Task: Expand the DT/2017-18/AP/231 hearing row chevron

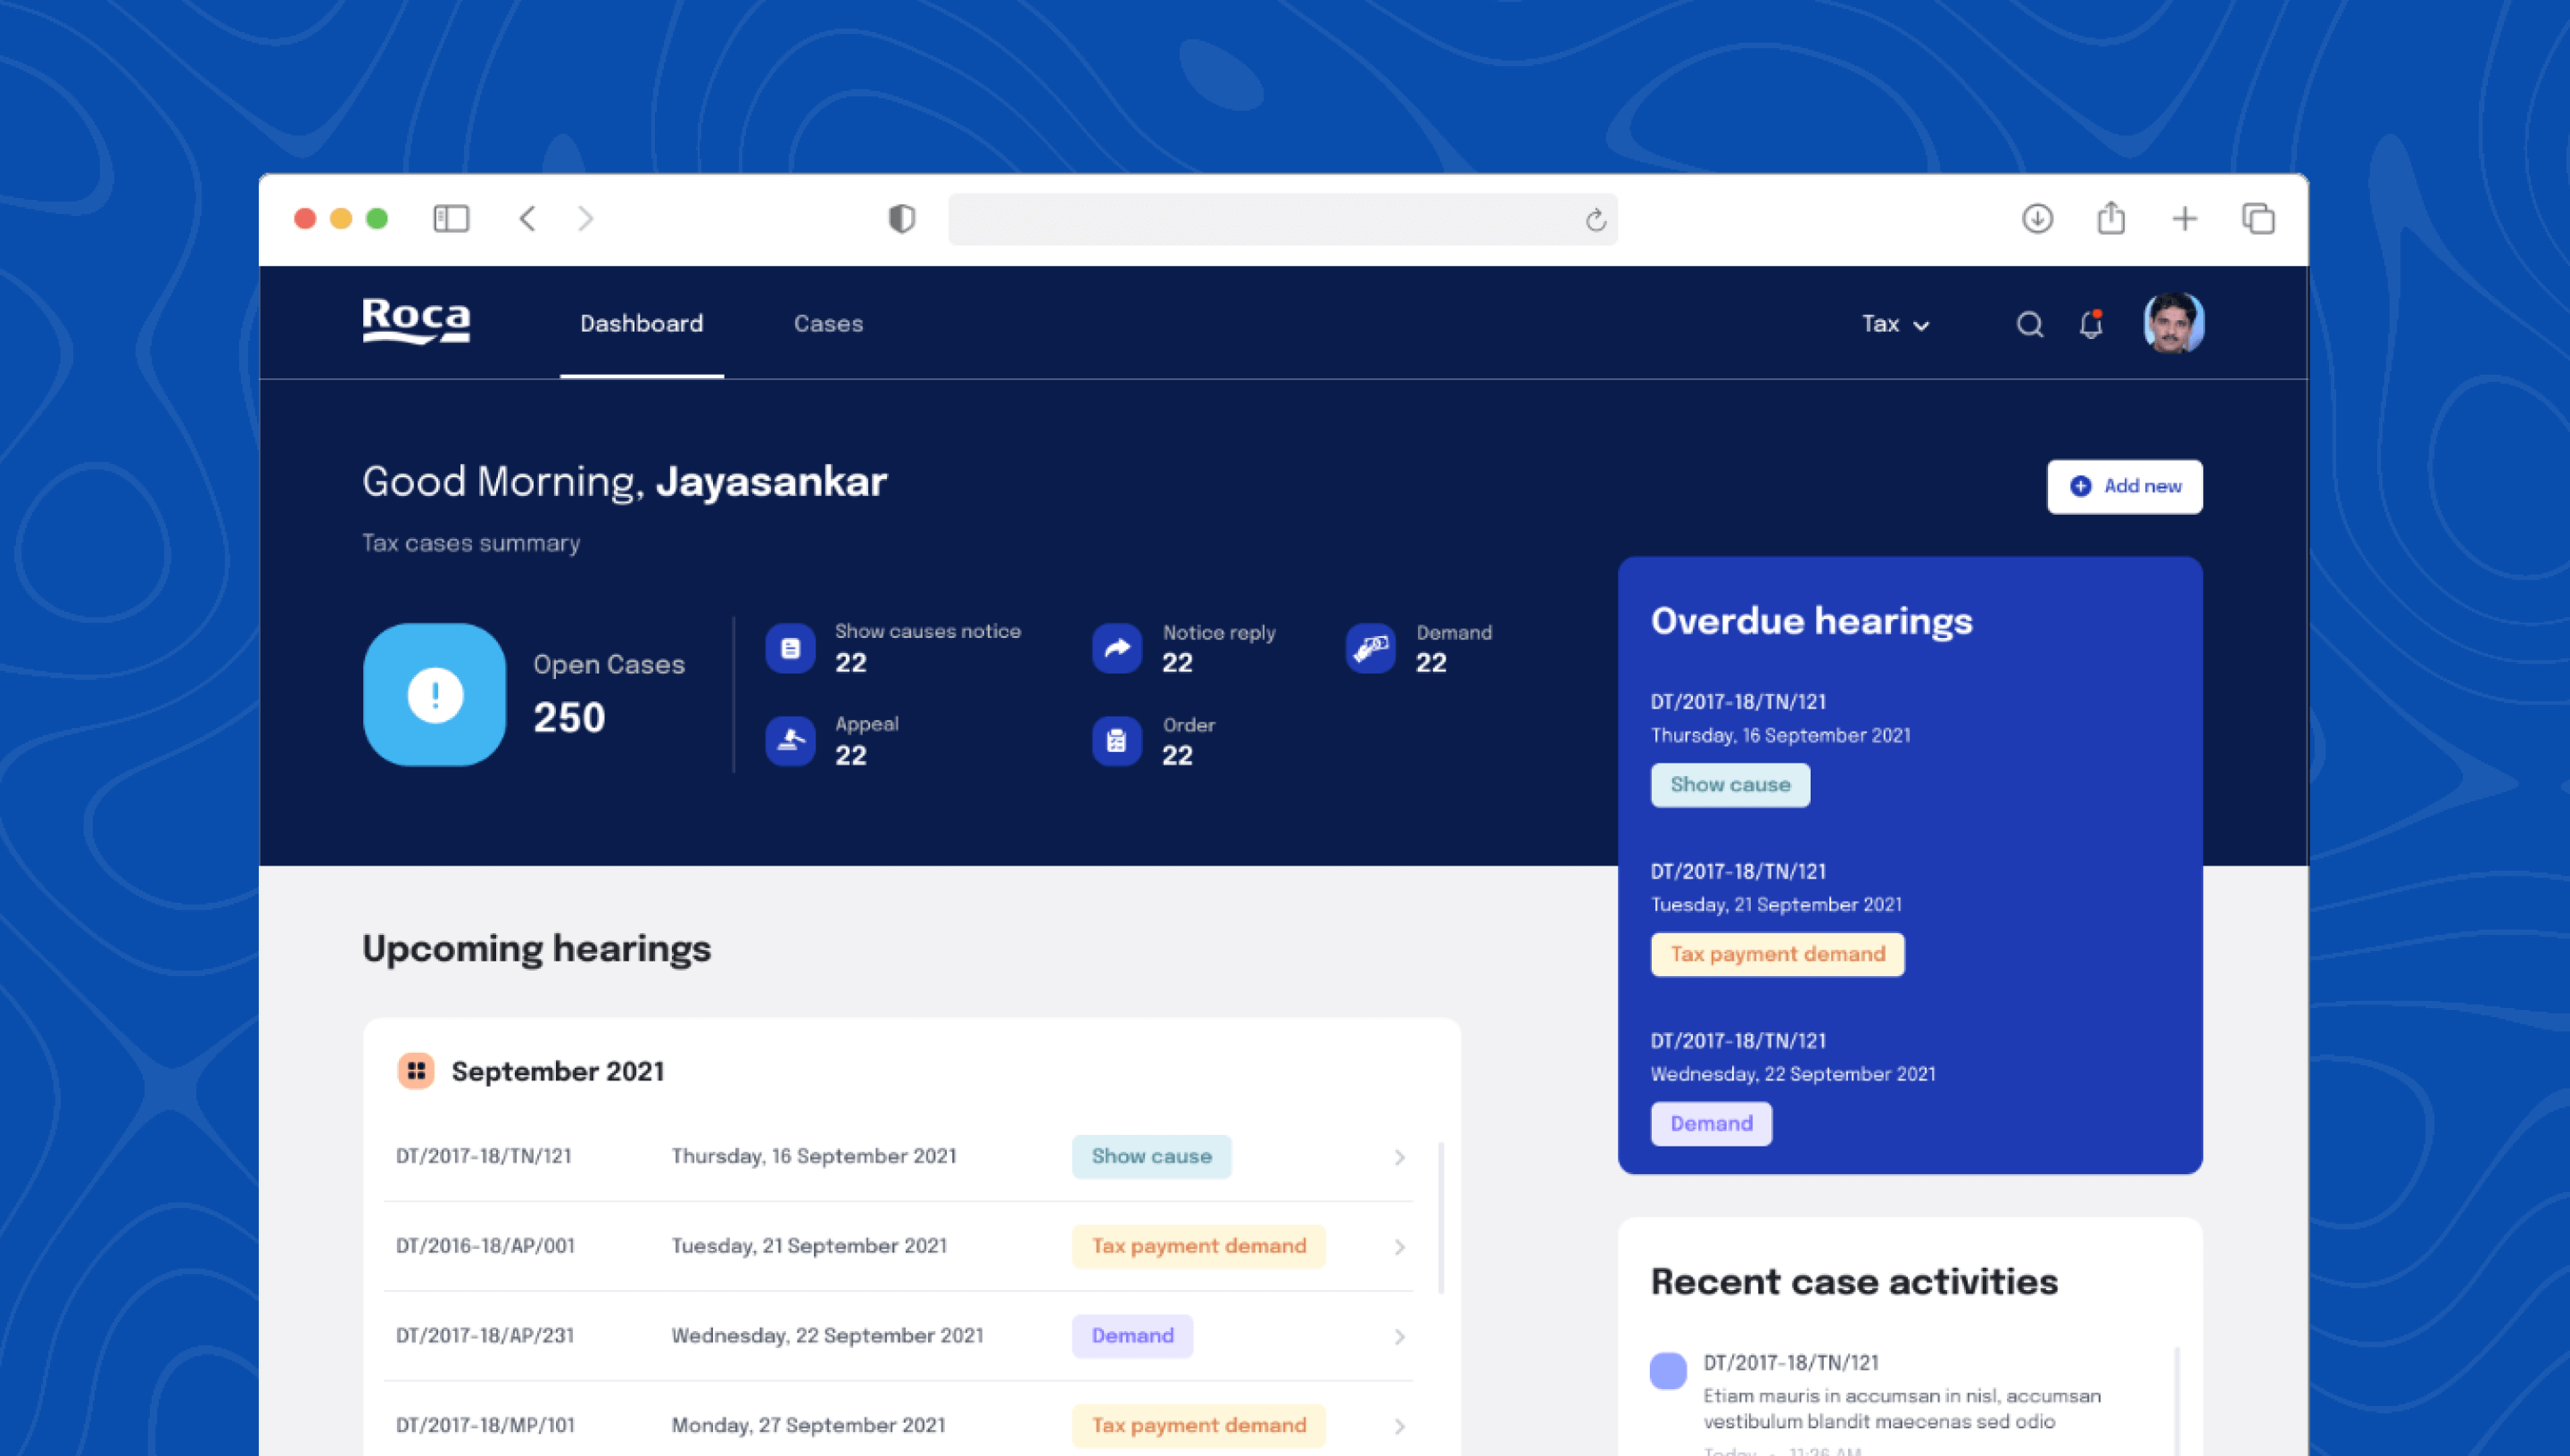Action: [x=1399, y=1337]
